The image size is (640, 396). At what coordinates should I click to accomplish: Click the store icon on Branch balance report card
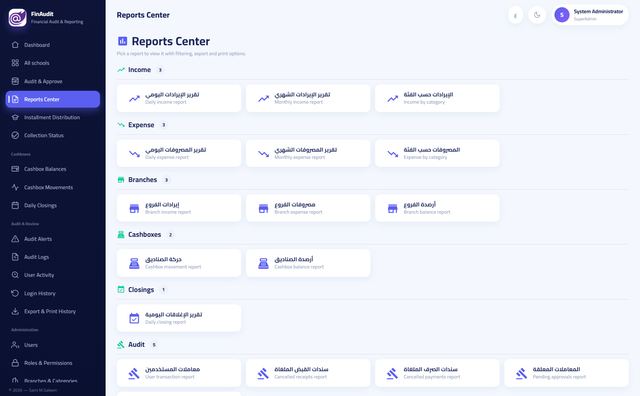tap(392, 208)
